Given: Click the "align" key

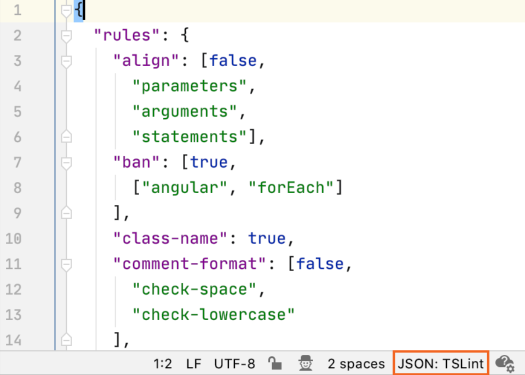Looking at the screenshot, I should pos(146,61).
